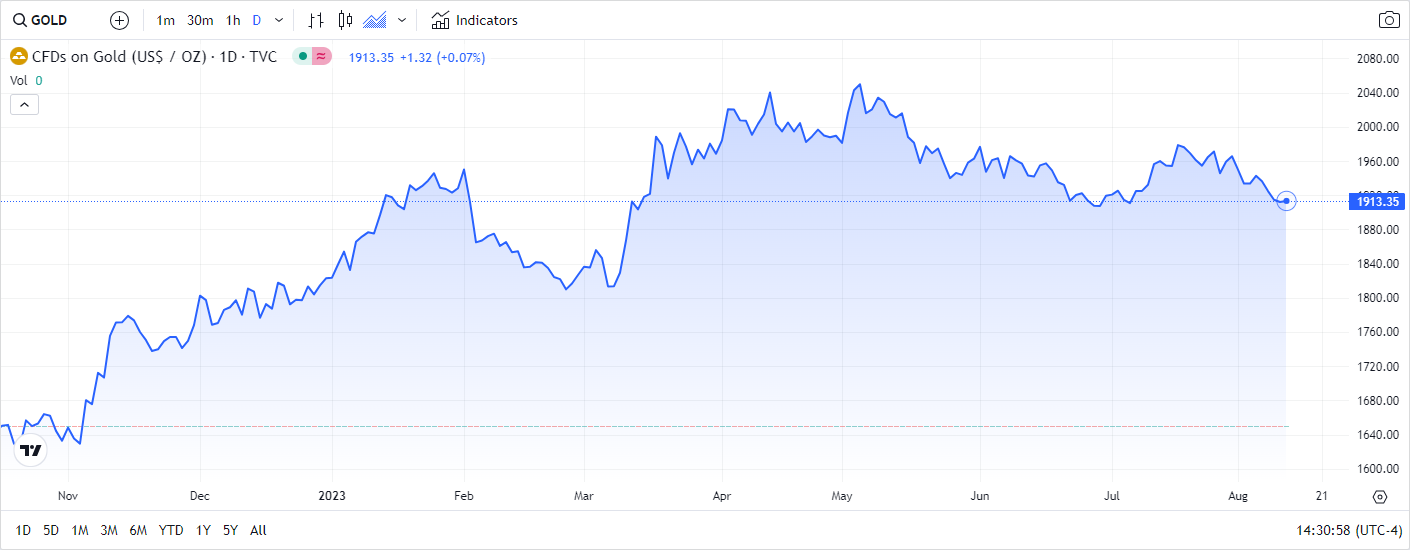Select the 1h timeframe

(233, 20)
